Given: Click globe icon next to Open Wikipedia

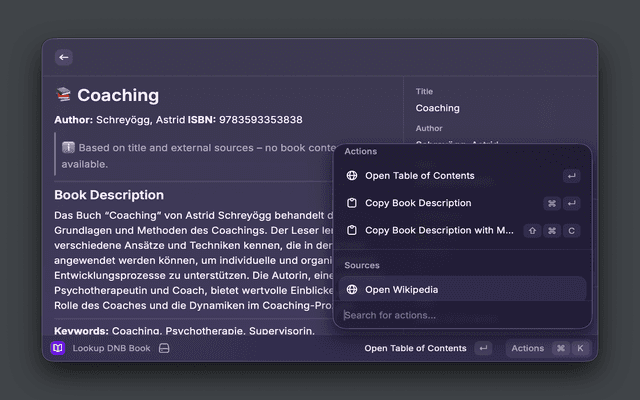Looking at the screenshot, I should tap(352, 289).
